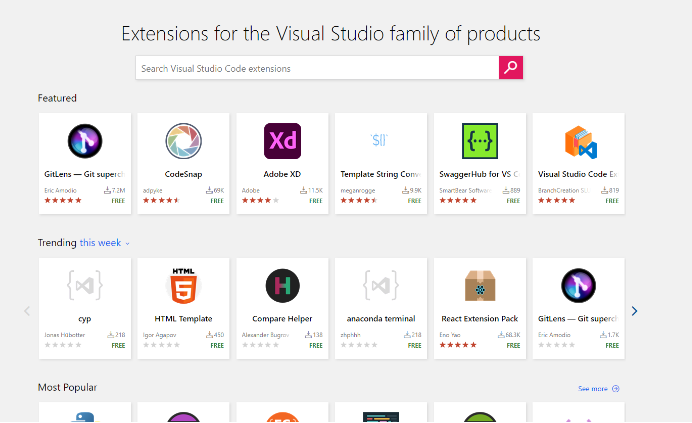Screen dimensions: 692x423
Task: Click publisher name Eric Amodio in Featured
Action: coord(60,190)
